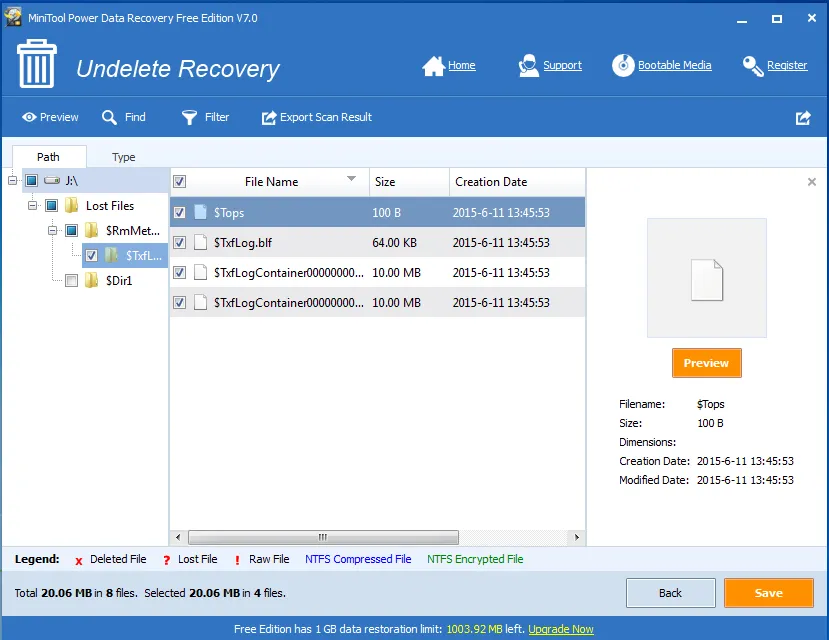Click the Home house icon

click(x=433, y=66)
